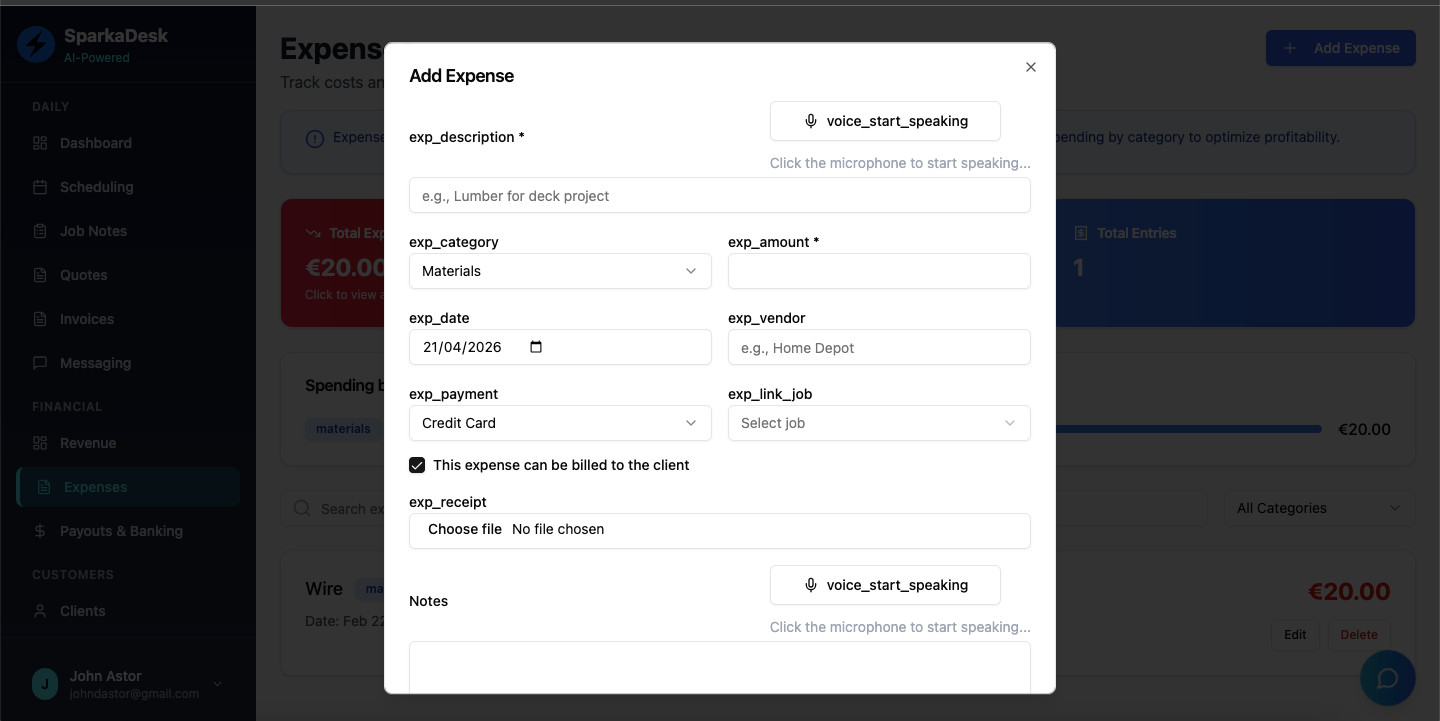The image size is (1440, 721).
Task: Click the Invoices document icon
Action: click(x=40, y=319)
